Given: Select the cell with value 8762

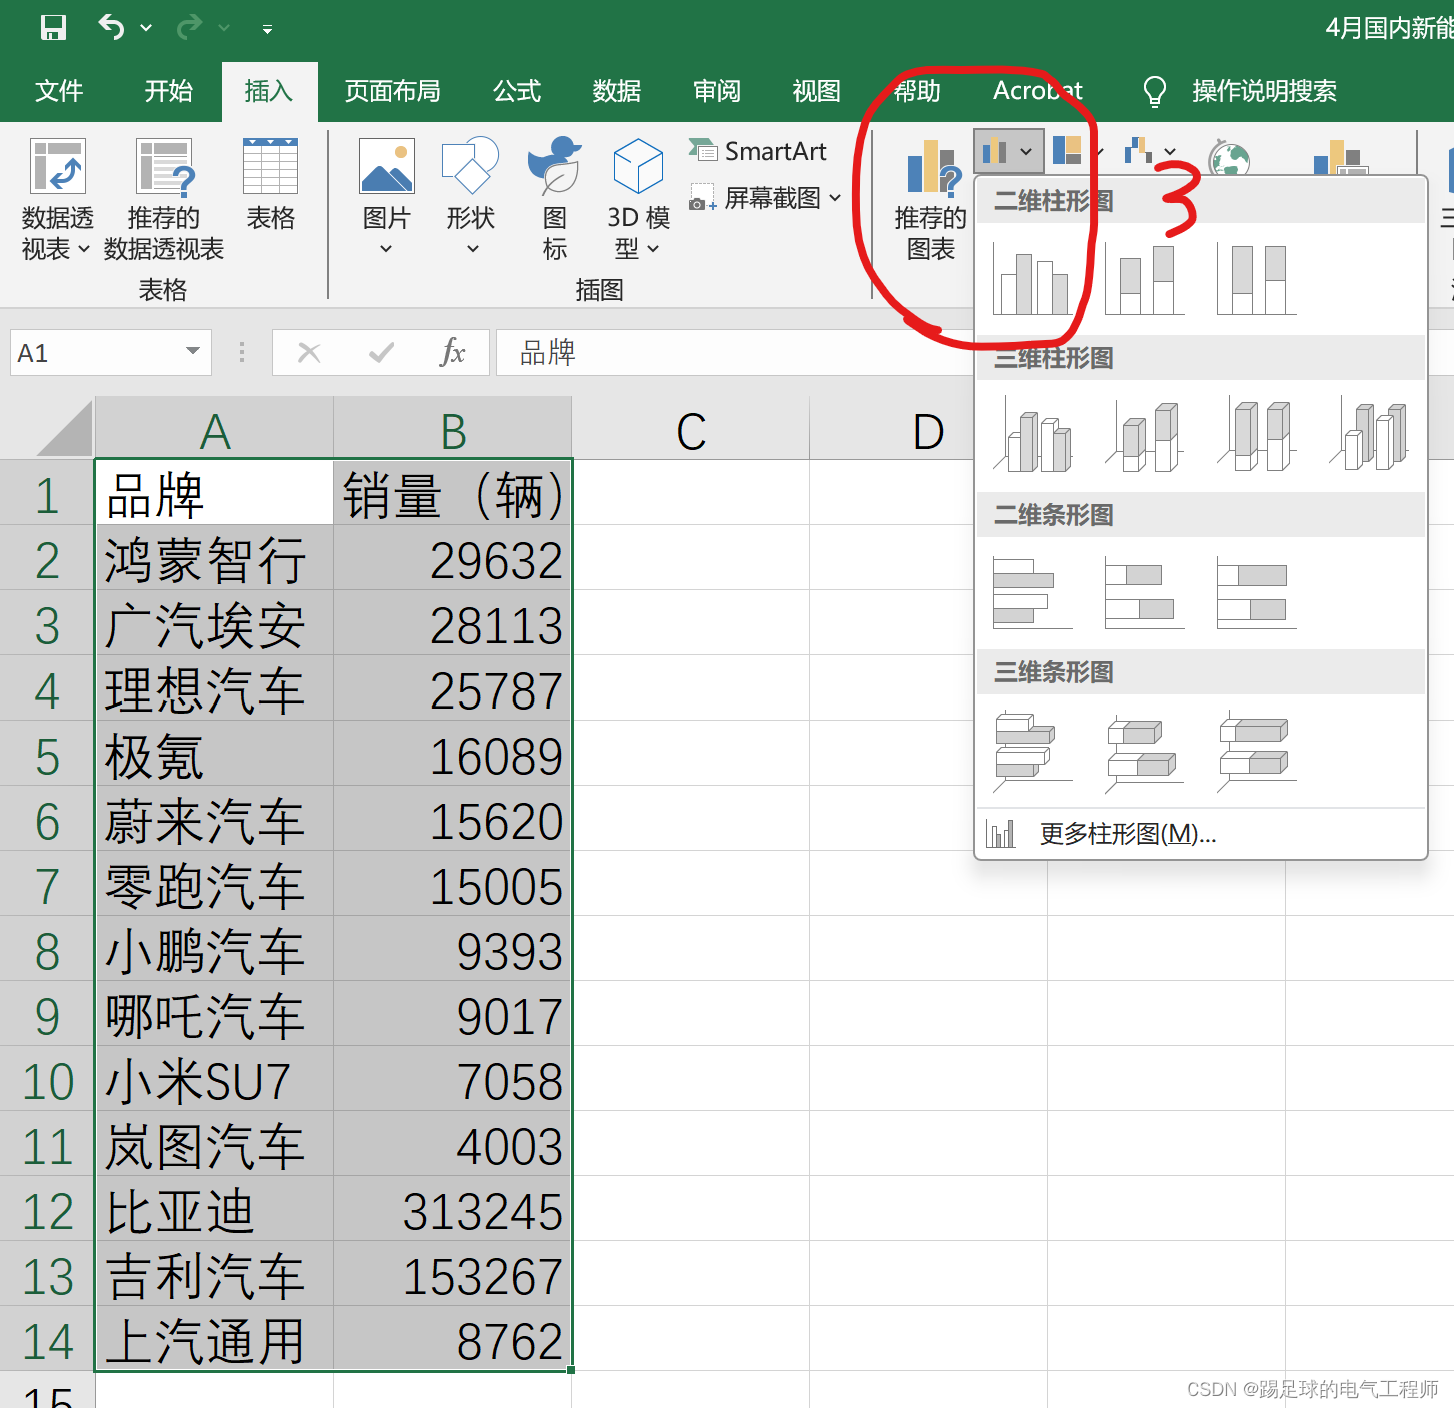Looking at the screenshot, I should 452,1340.
